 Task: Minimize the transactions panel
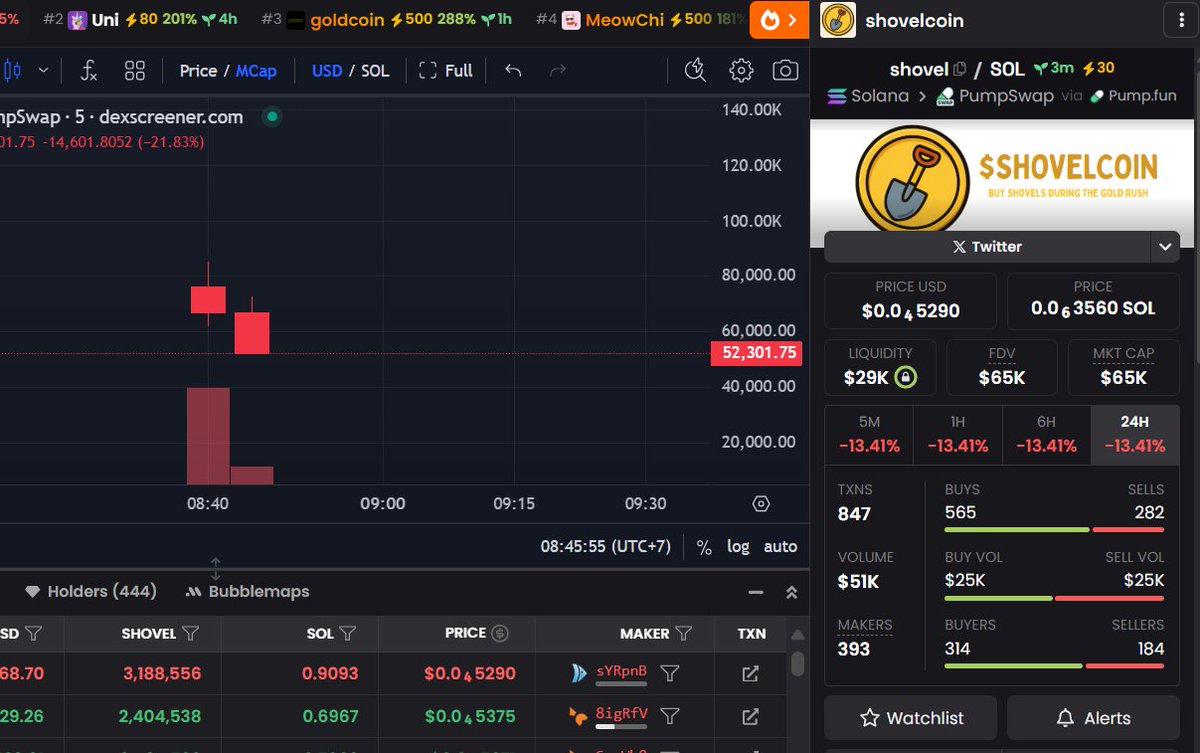click(755, 592)
